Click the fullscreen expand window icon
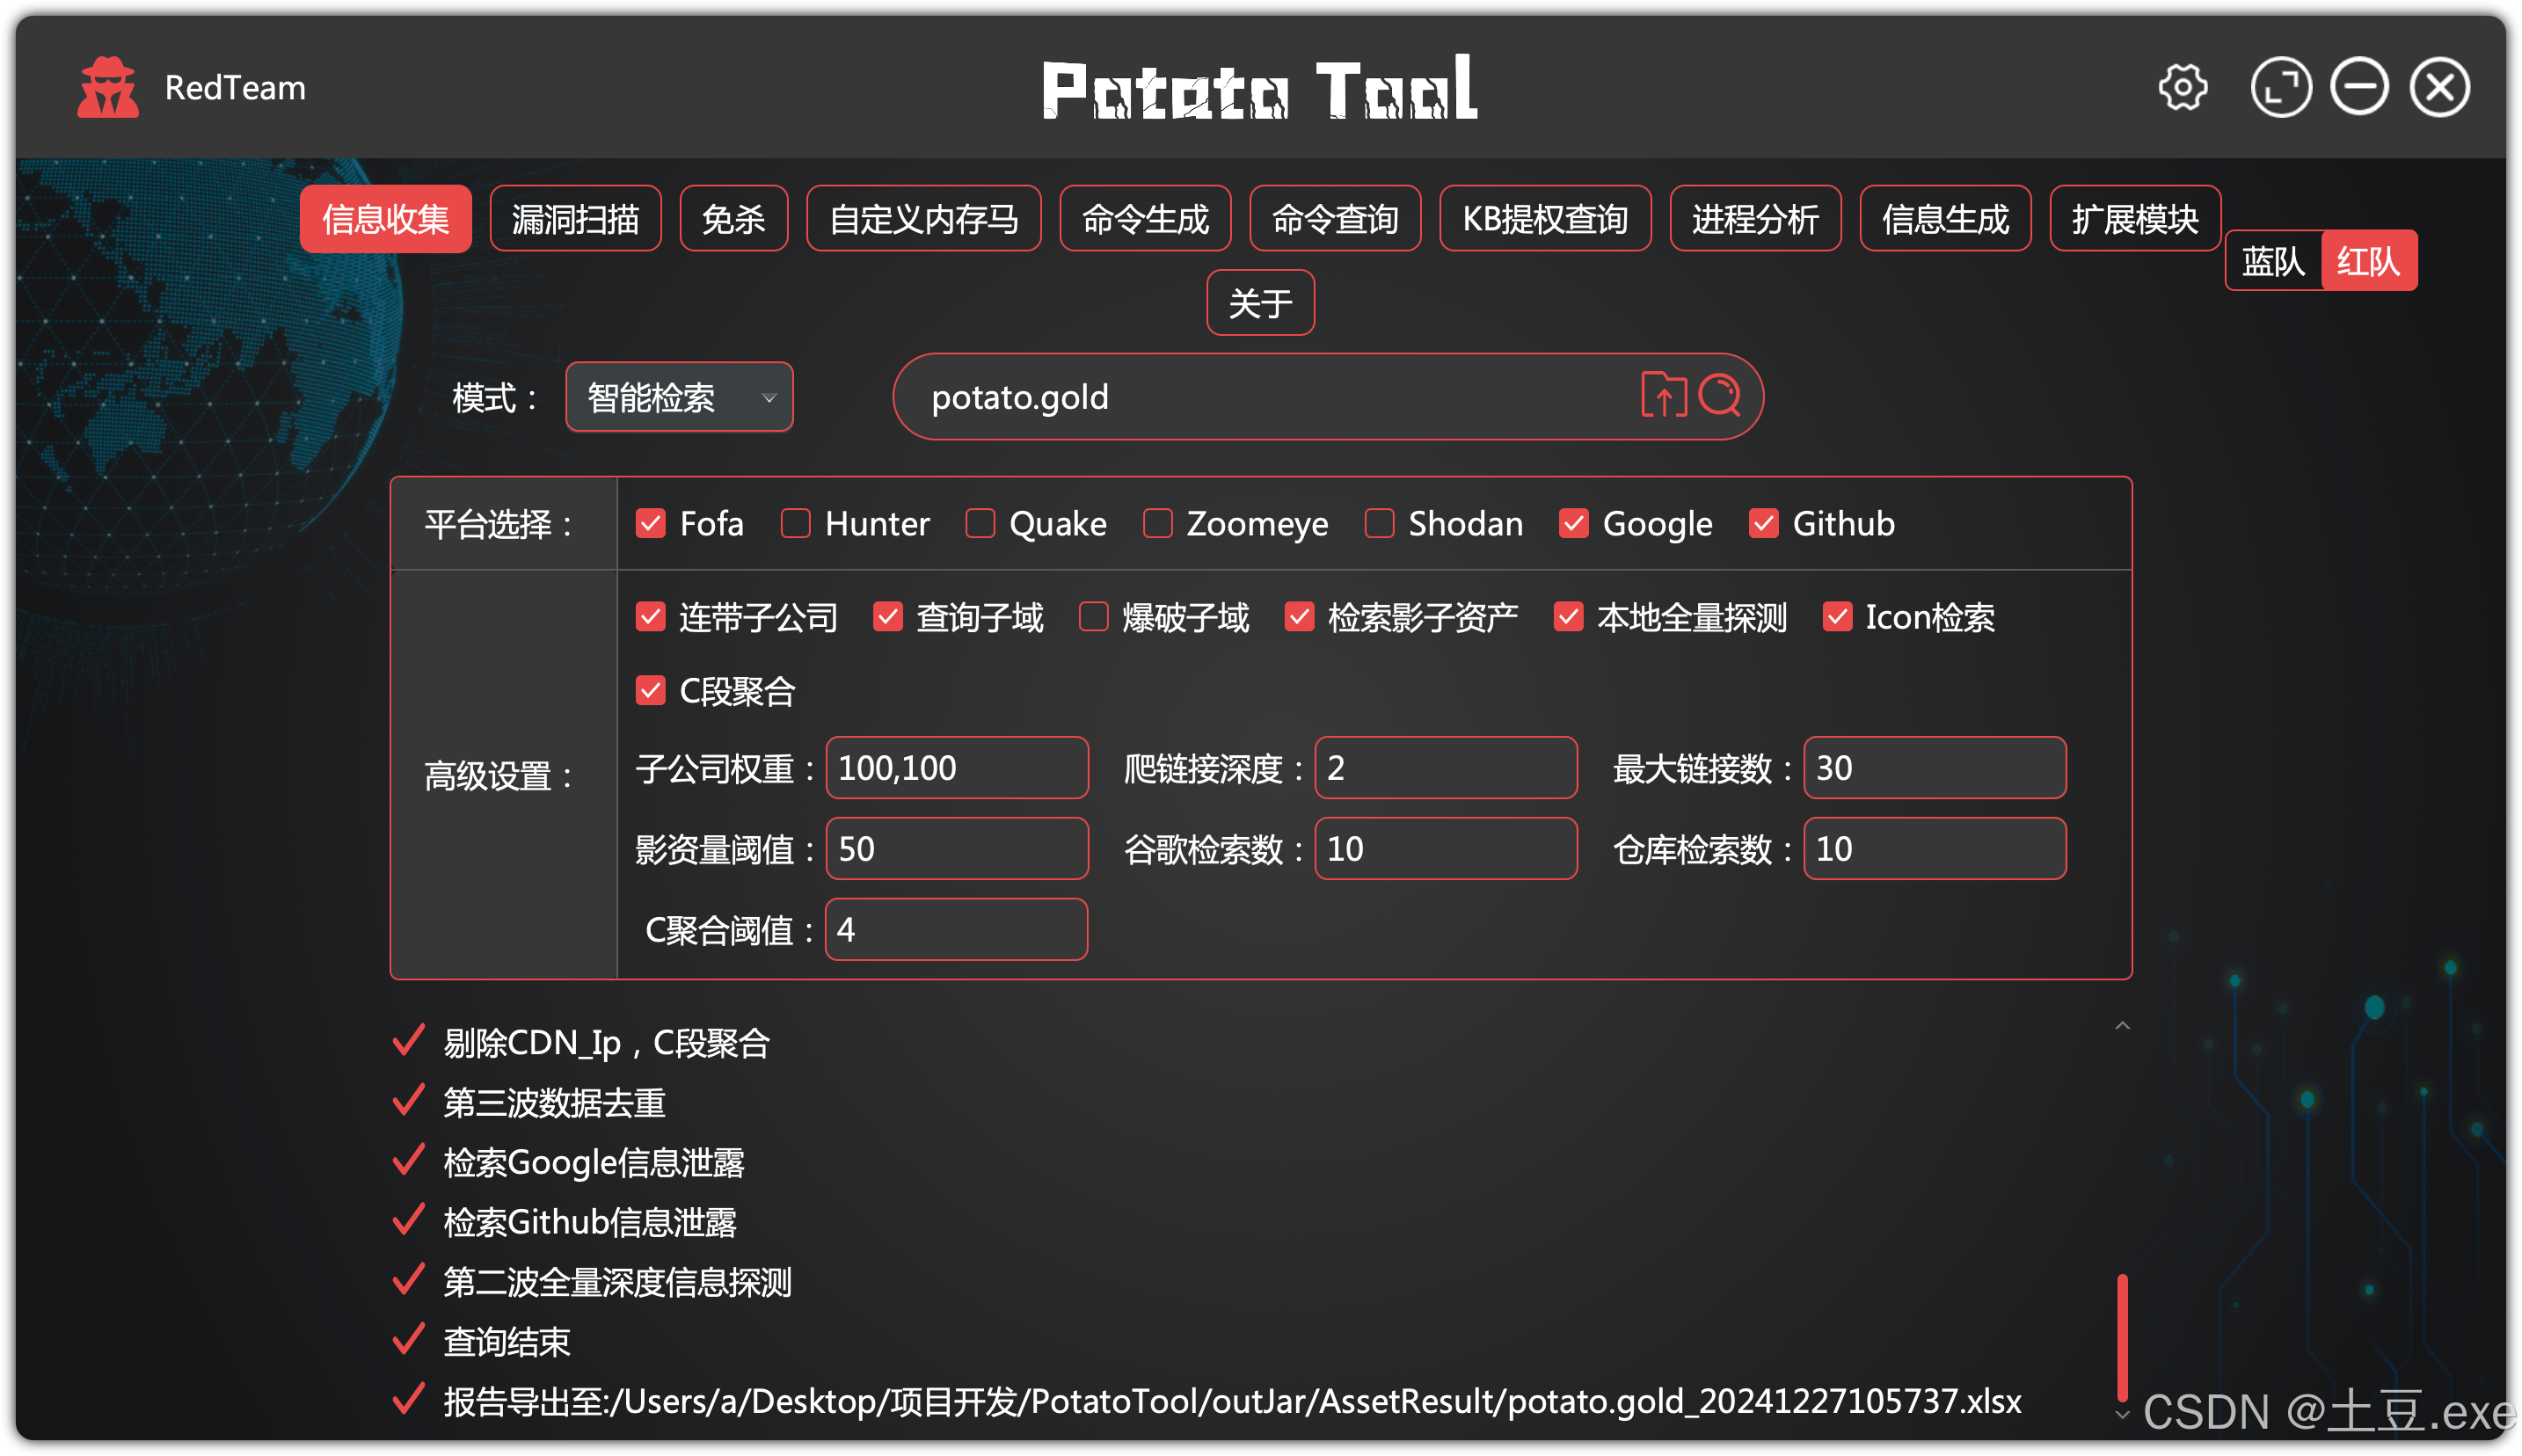 tap(2280, 88)
